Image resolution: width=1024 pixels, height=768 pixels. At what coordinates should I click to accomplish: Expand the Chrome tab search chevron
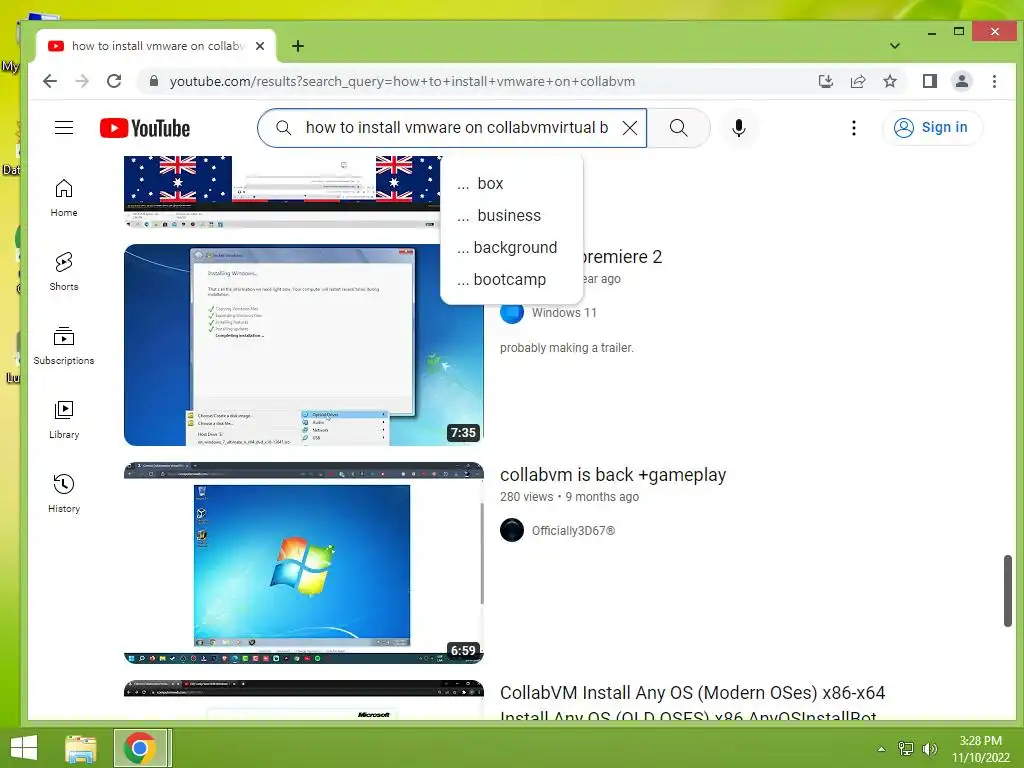[895, 46]
